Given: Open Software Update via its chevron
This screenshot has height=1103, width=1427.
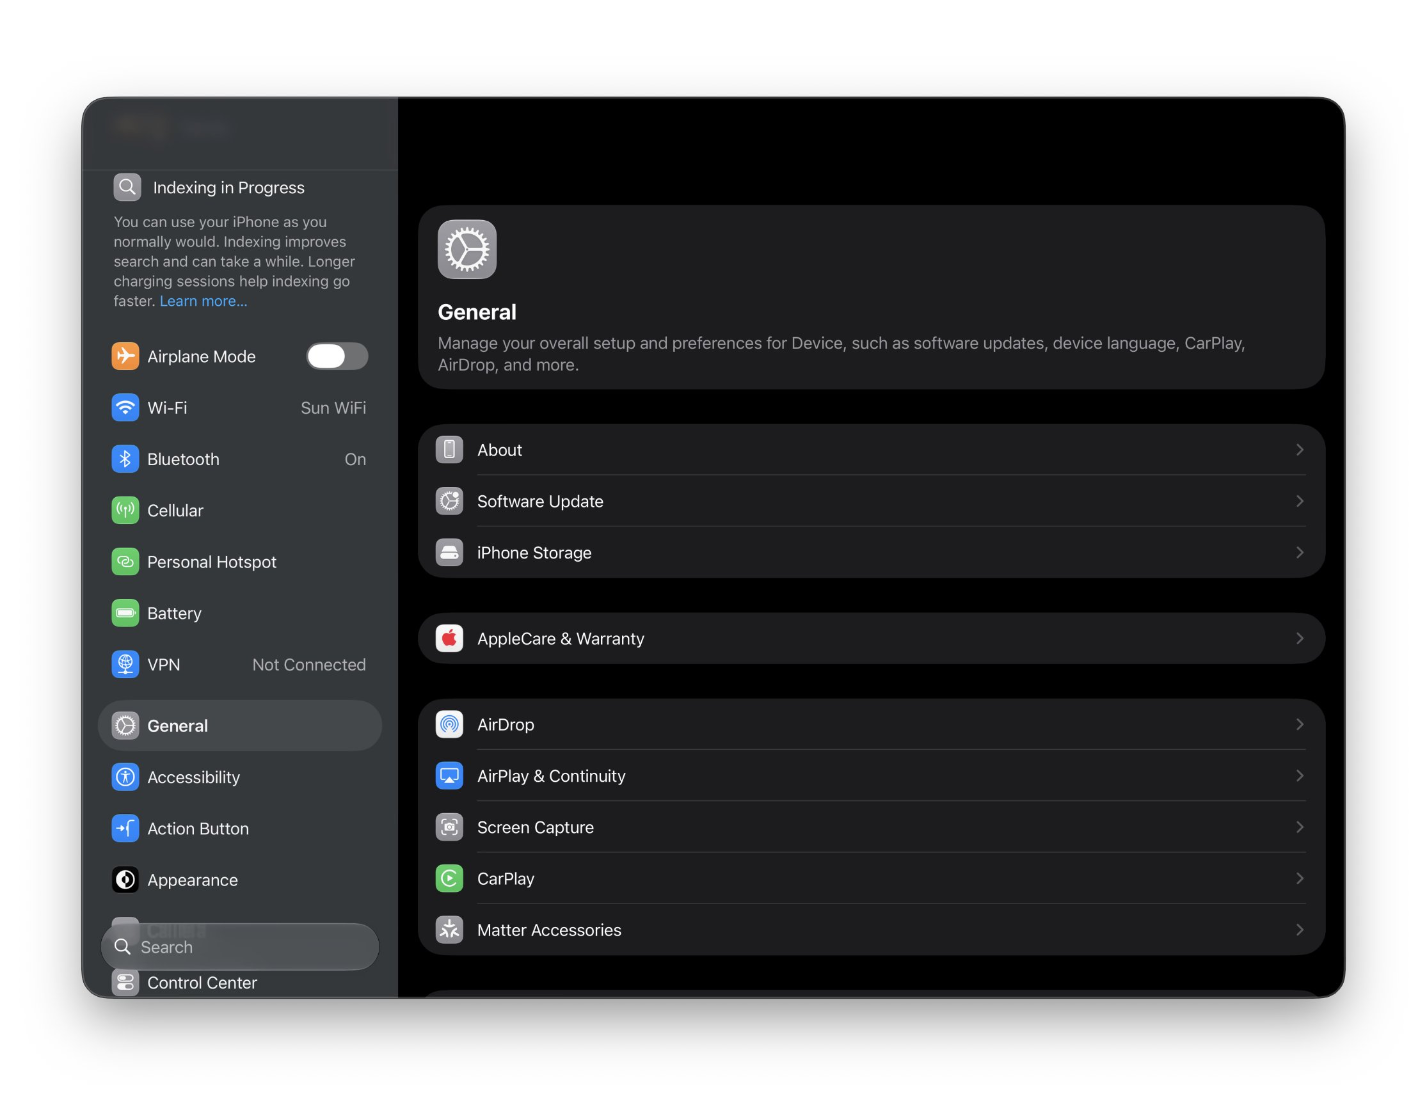Looking at the screenshot, I should 1300,501.
